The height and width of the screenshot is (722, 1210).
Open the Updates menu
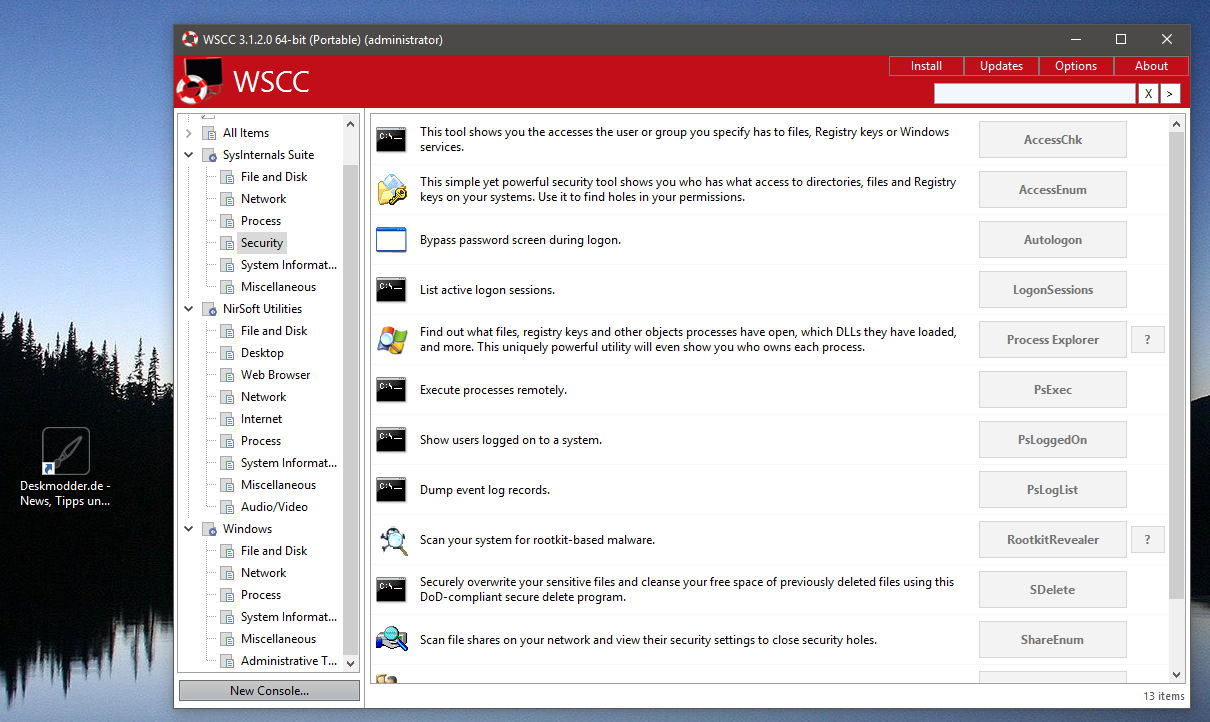(x=1001, y=66)
